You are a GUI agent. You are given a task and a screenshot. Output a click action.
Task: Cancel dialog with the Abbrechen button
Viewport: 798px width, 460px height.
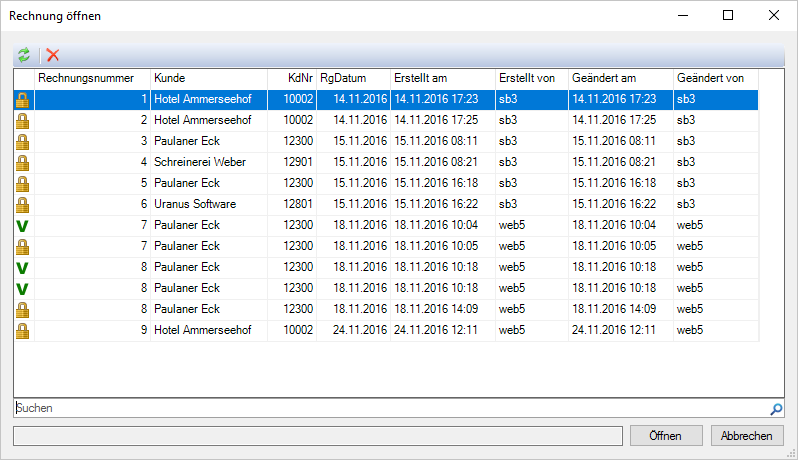[747, 436]
